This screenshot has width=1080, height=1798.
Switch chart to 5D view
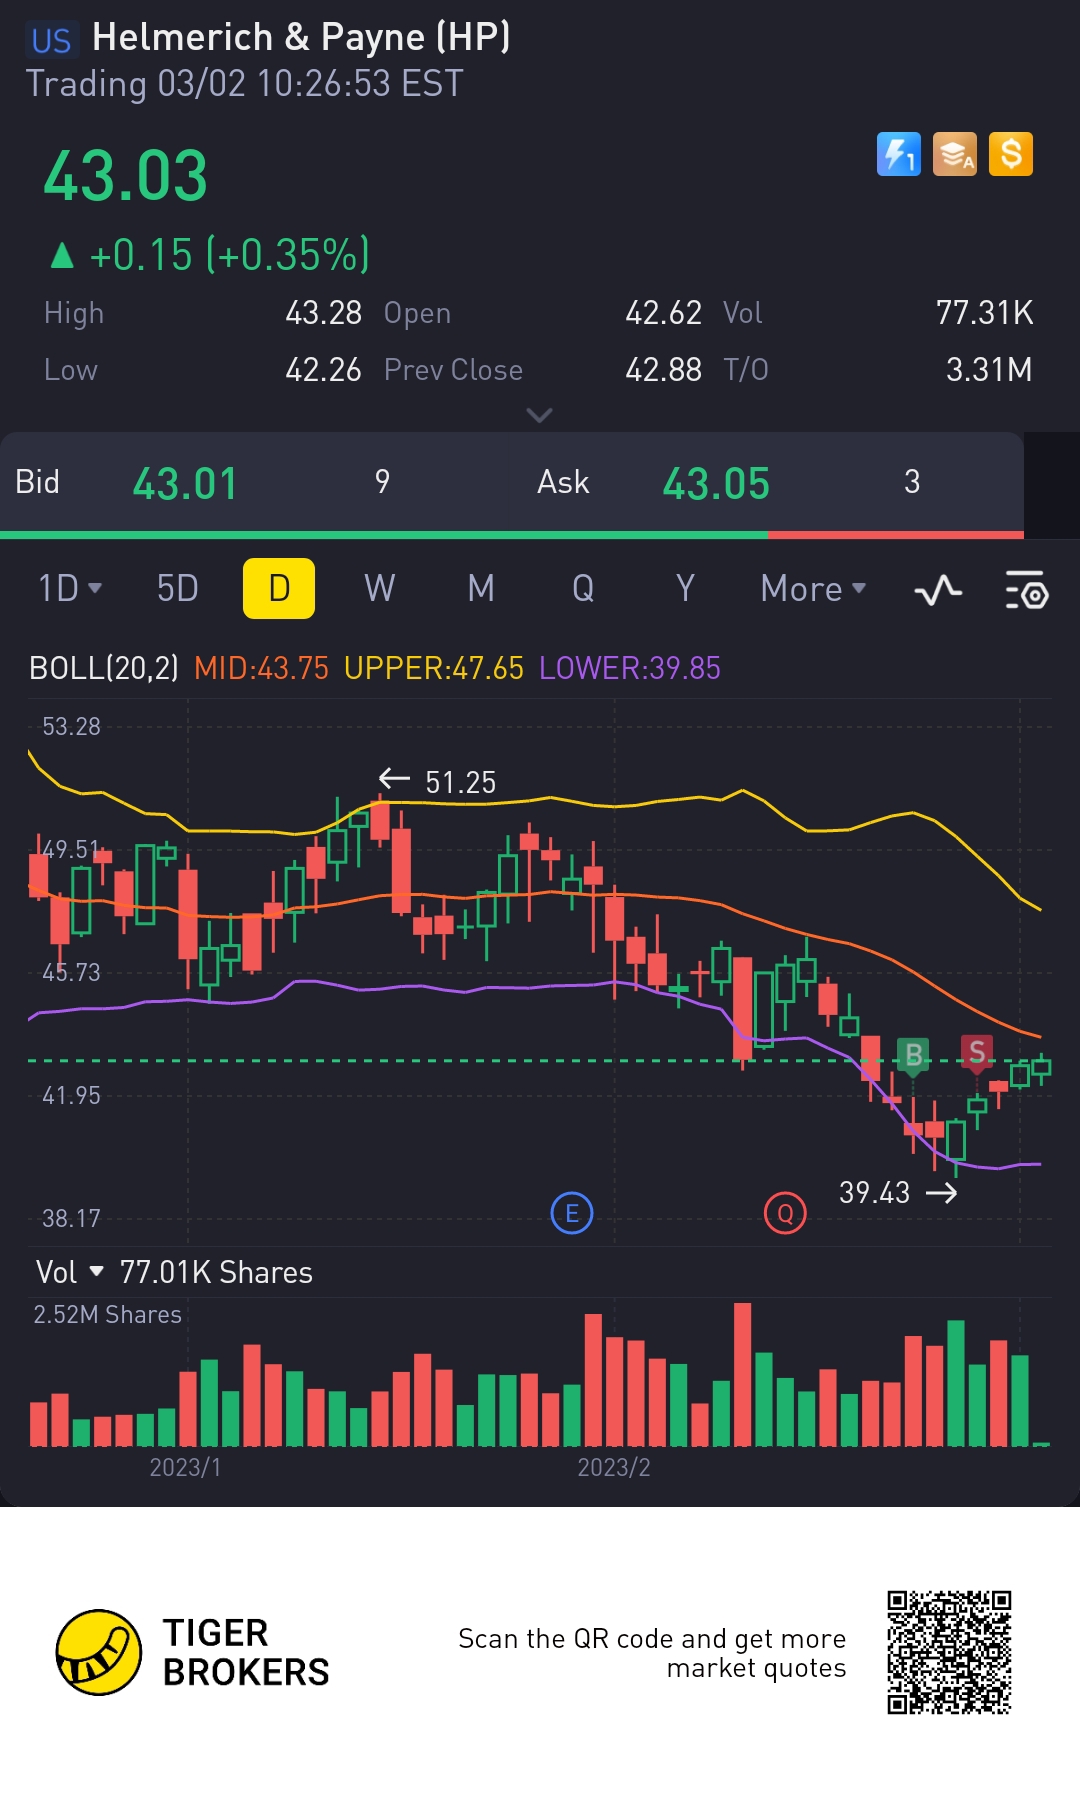pos(178,588)
